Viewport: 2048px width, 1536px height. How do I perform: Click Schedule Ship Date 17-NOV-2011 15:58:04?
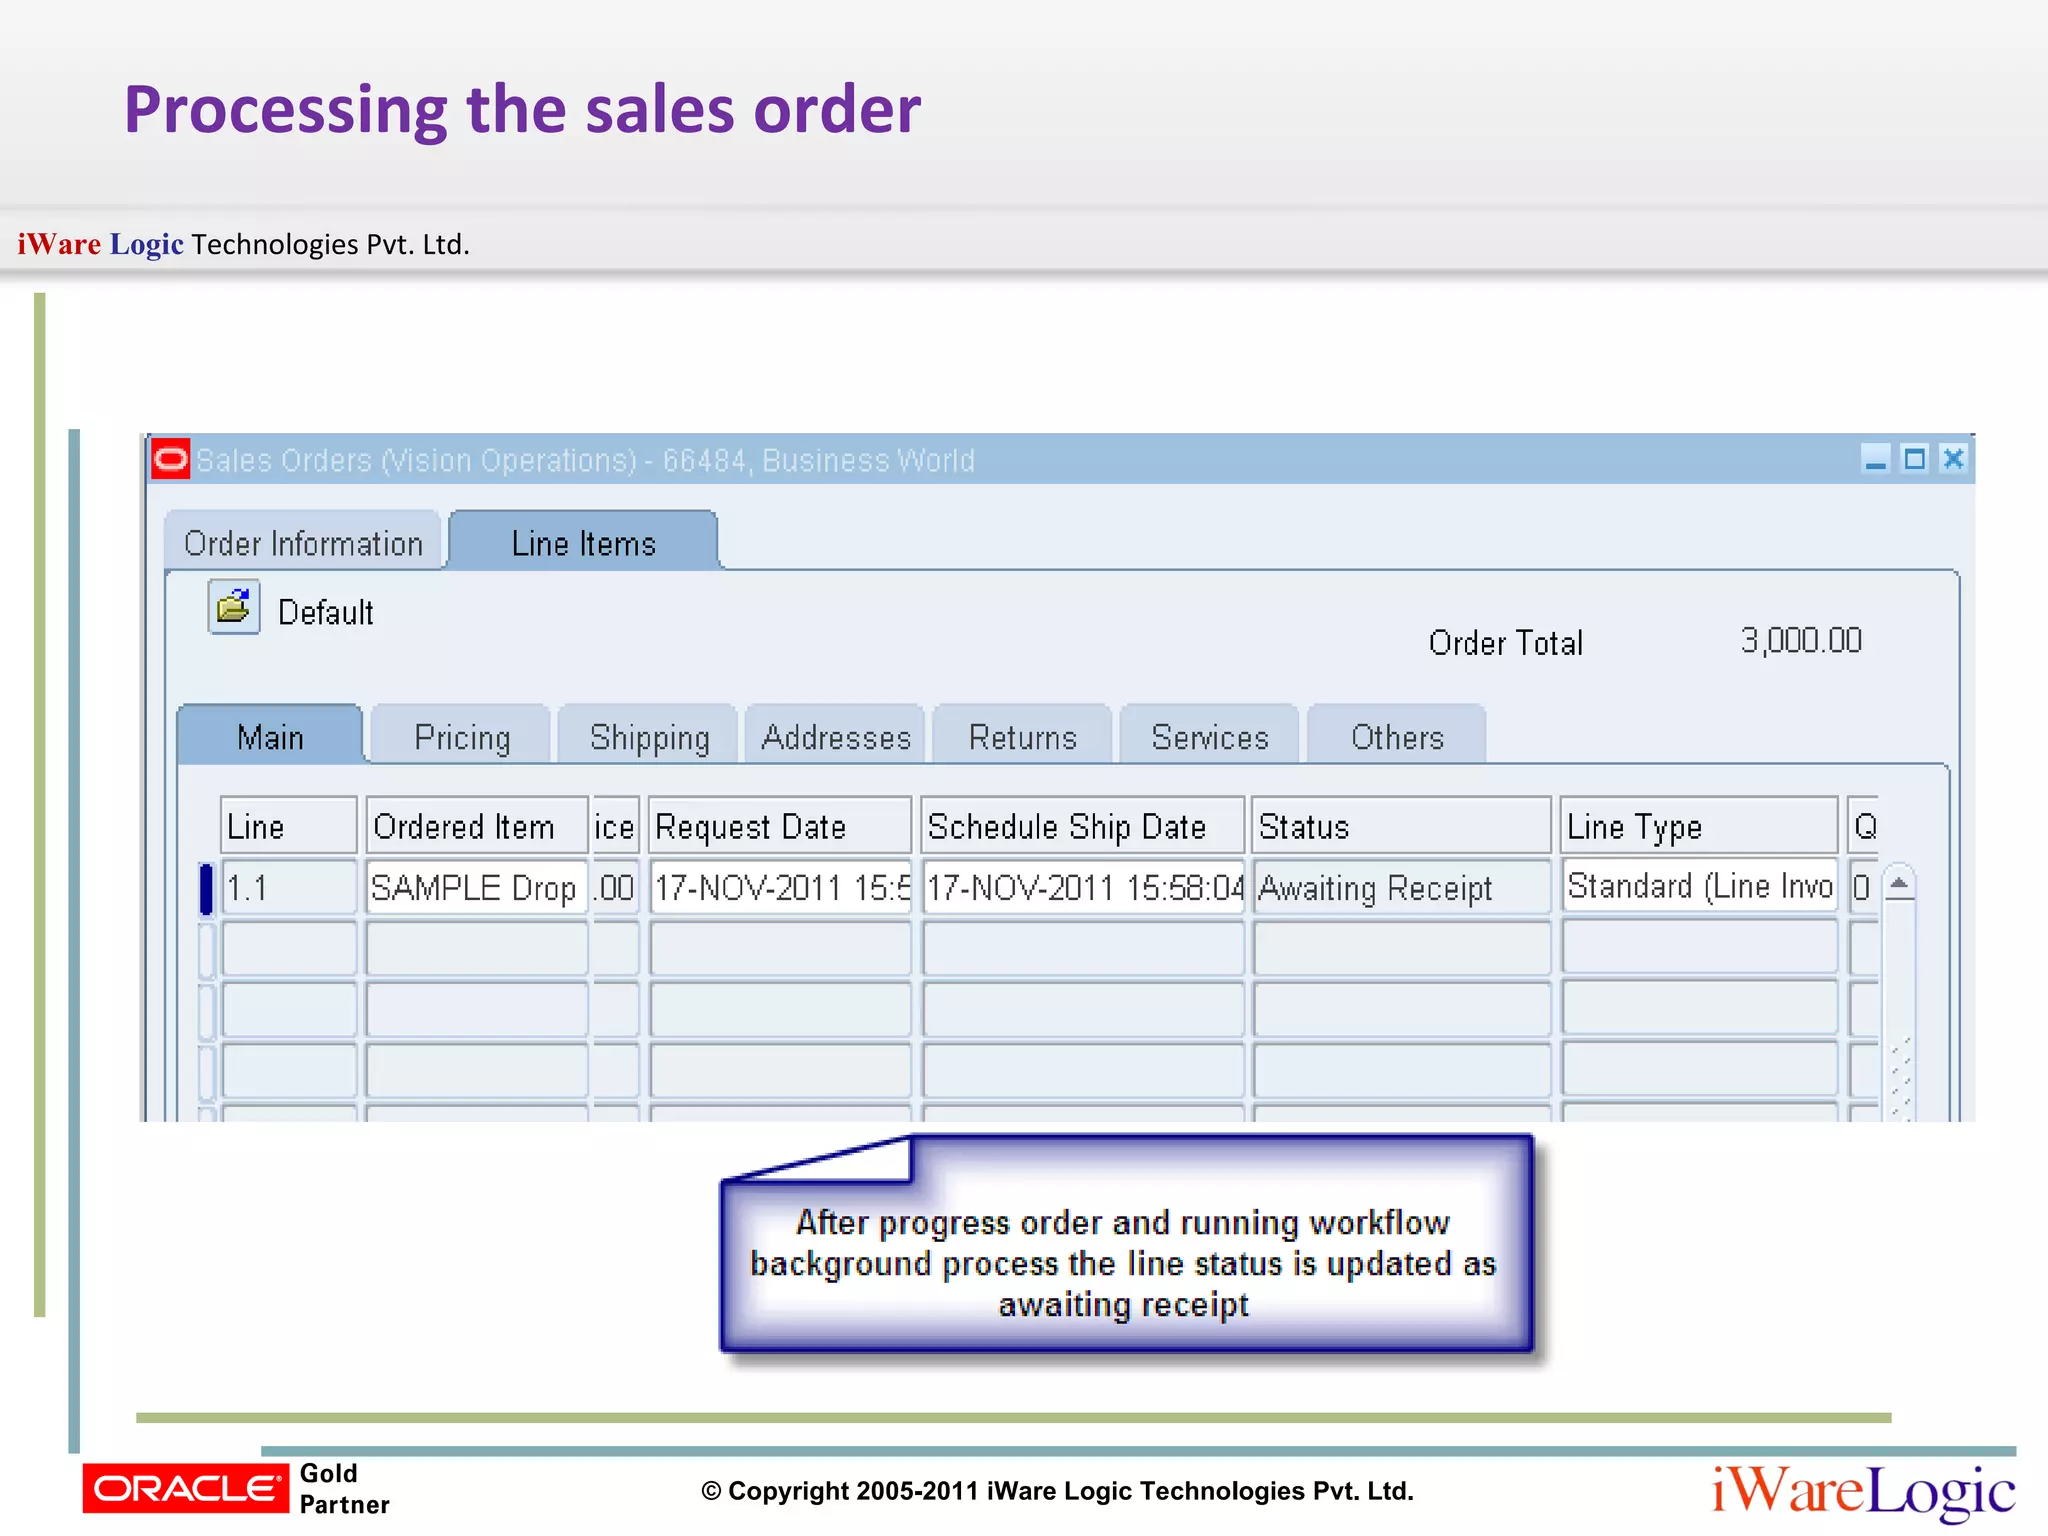(1084, 887)
